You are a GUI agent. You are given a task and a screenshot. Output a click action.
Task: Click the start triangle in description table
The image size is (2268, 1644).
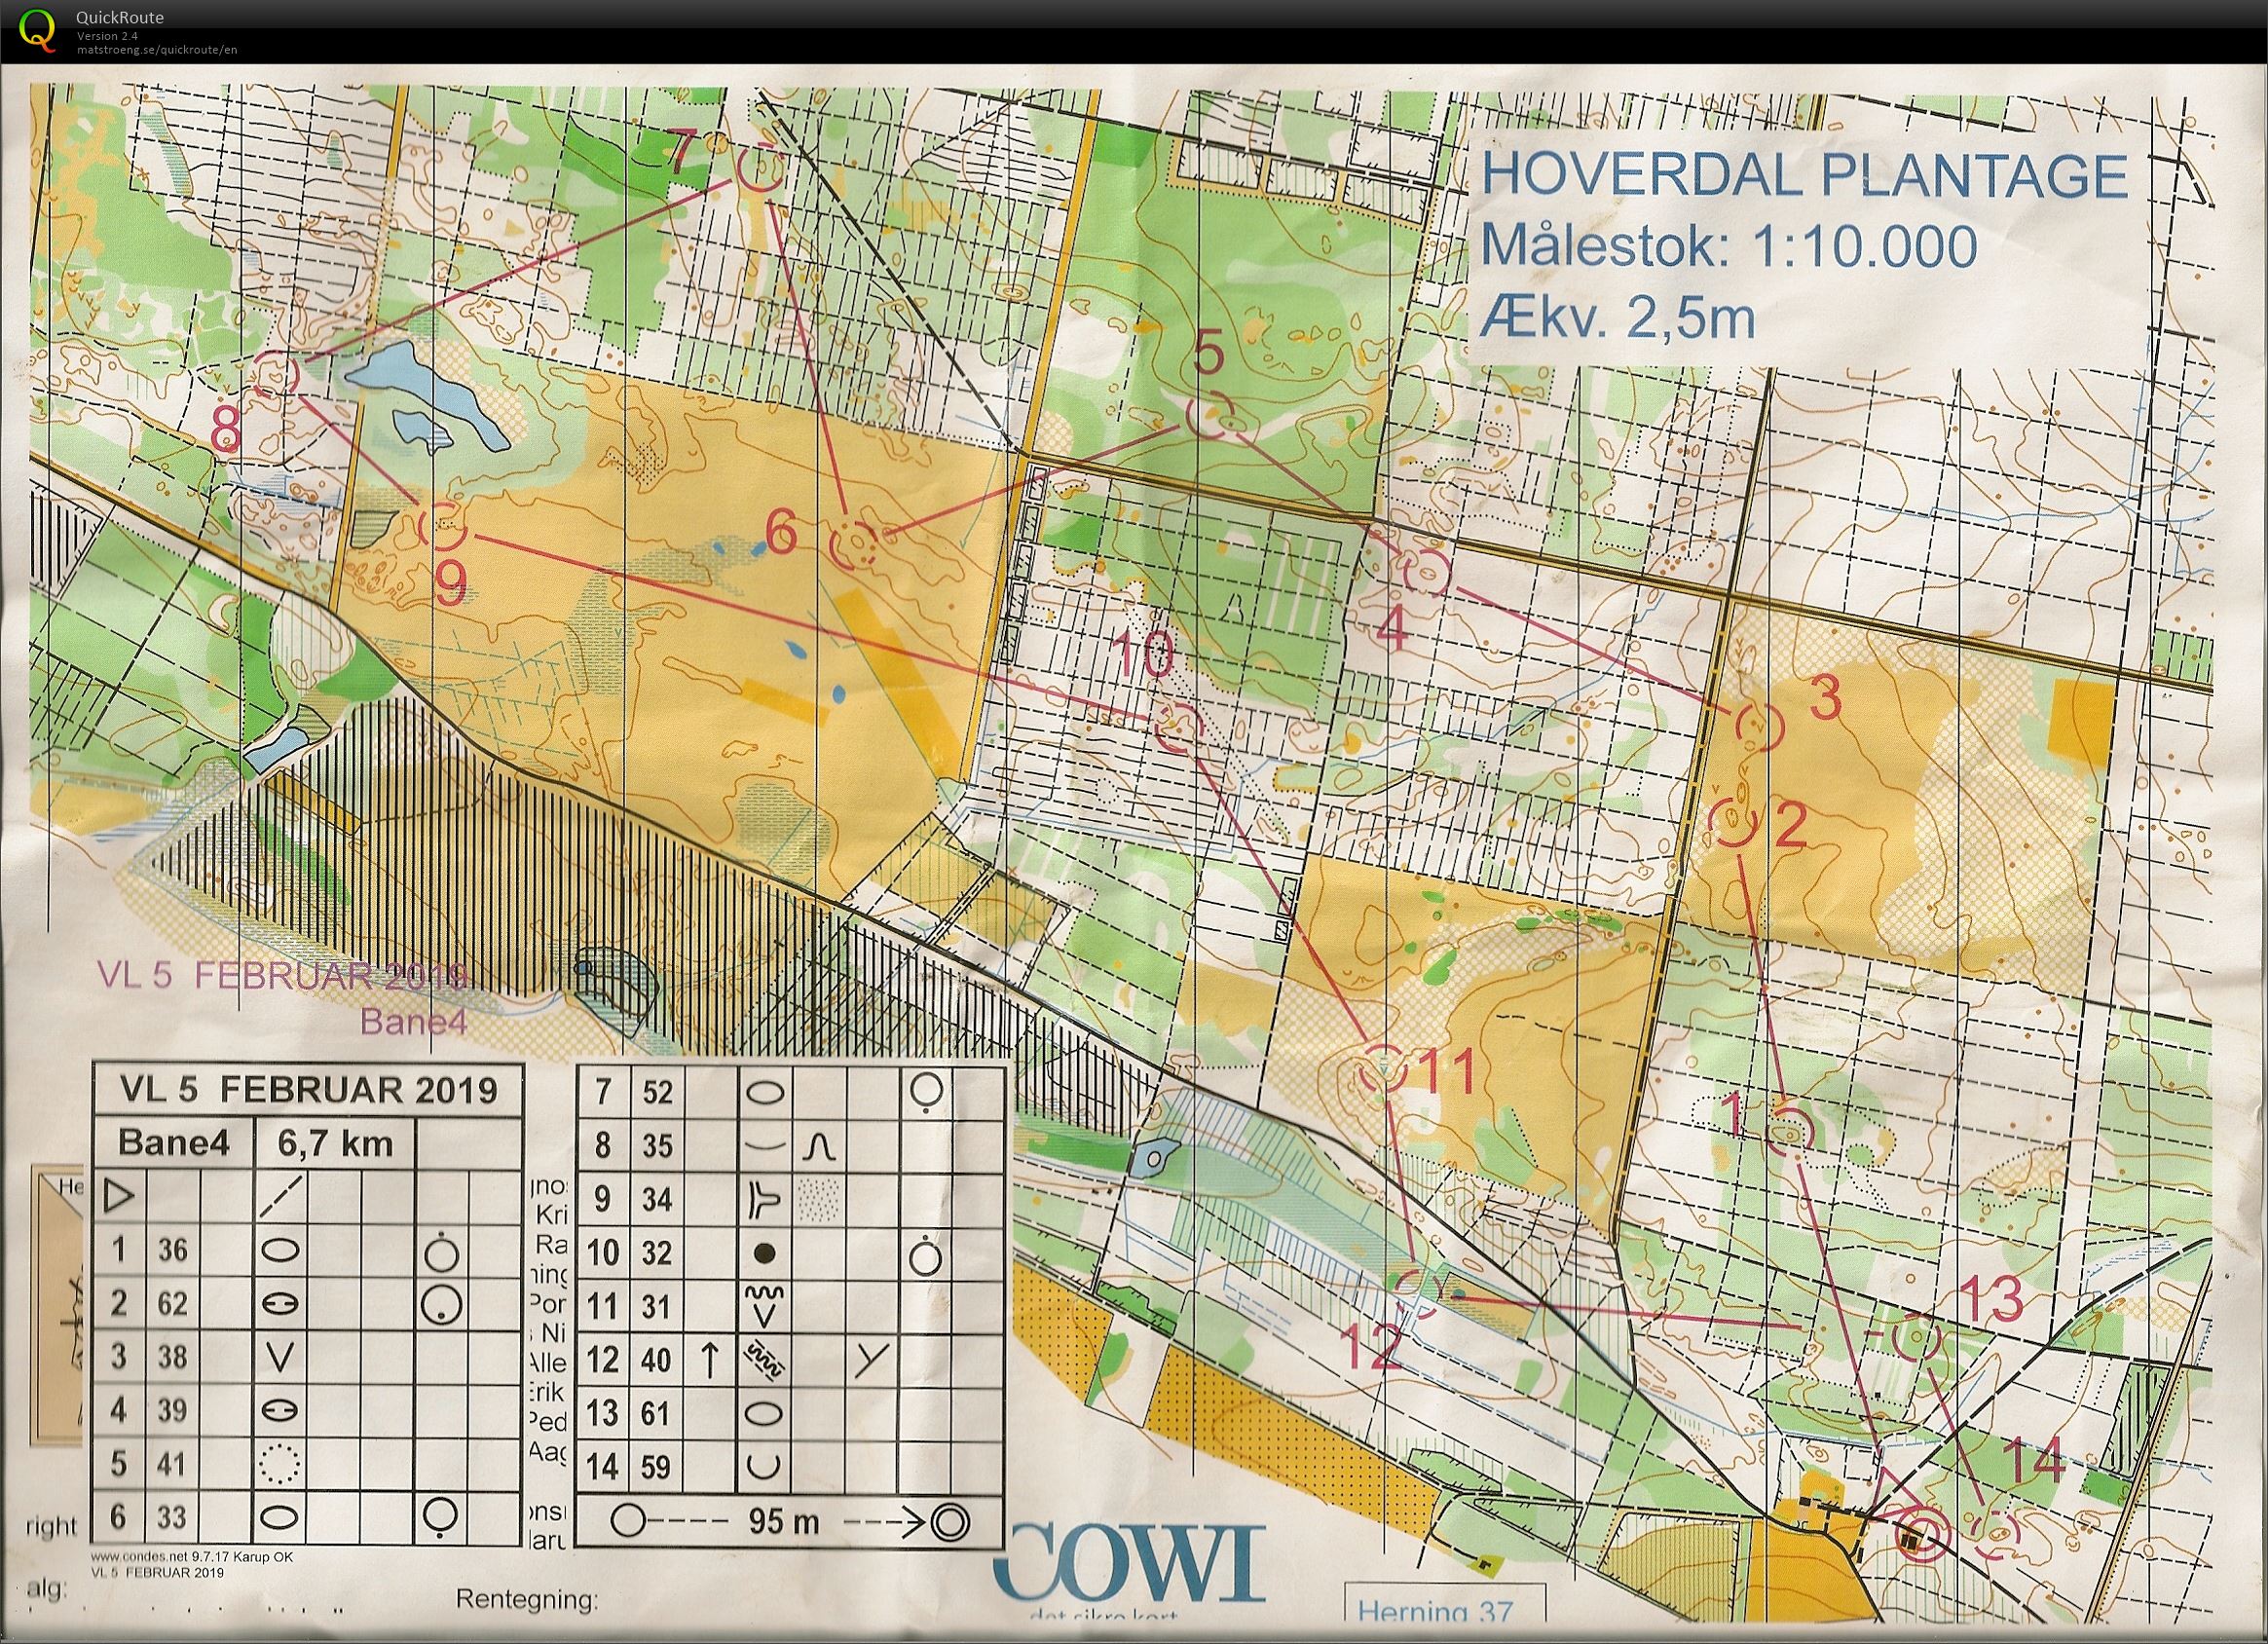pyautogui.click(x=119, y=1196)
